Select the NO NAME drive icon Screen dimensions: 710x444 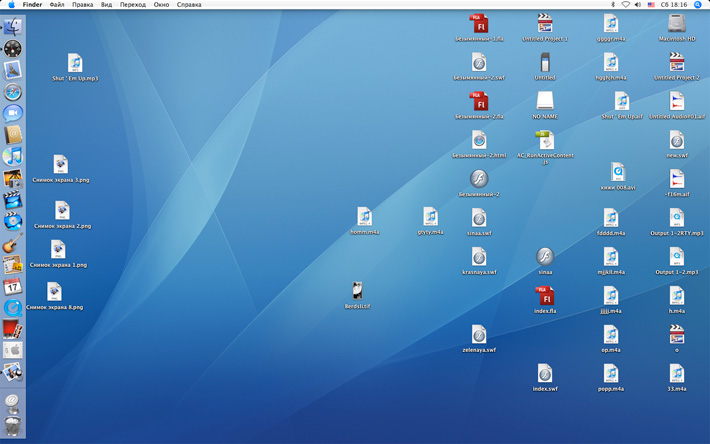pyautogui.click(x=545, y=101)
